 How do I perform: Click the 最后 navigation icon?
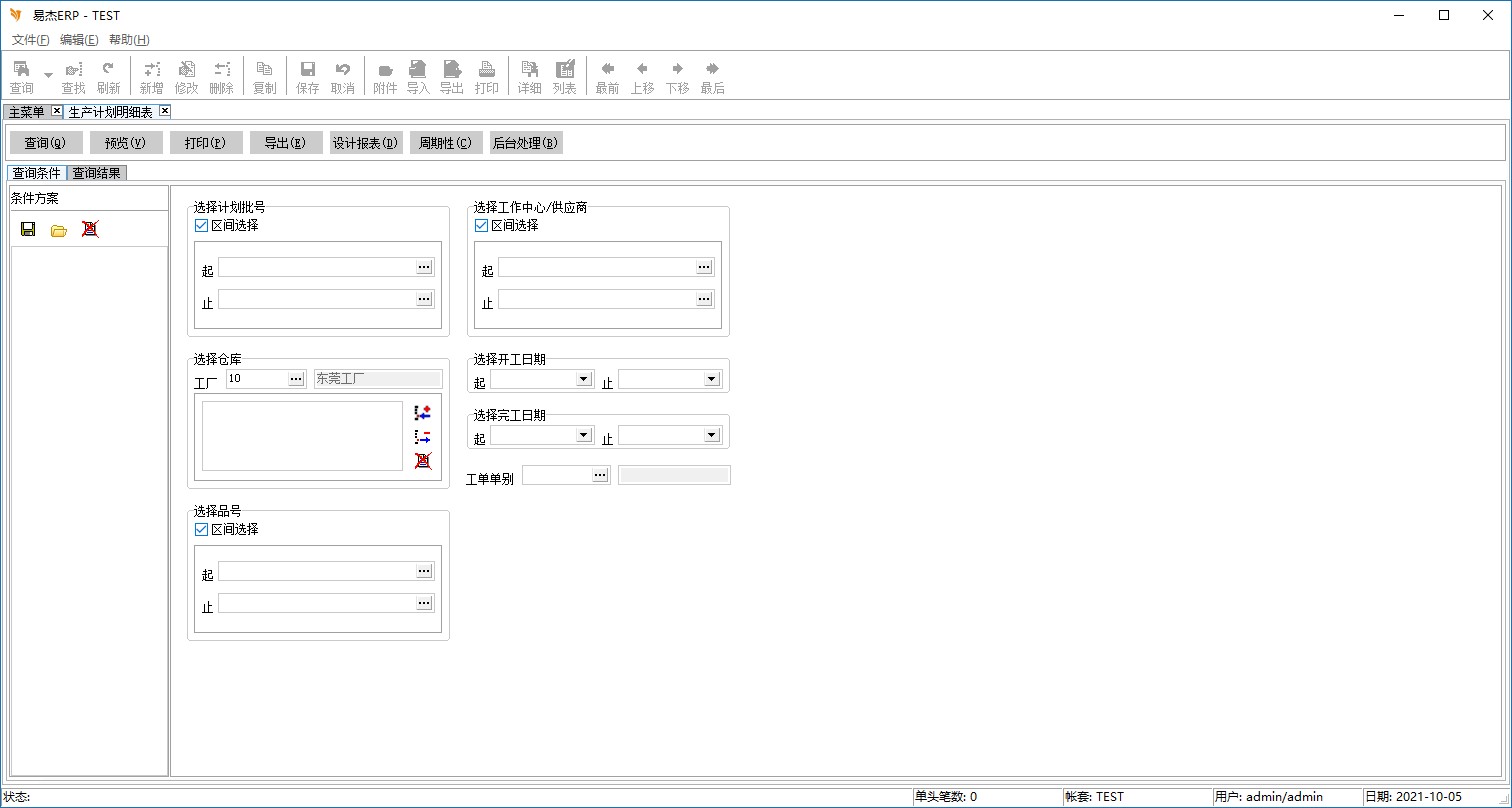pos(712,76)
